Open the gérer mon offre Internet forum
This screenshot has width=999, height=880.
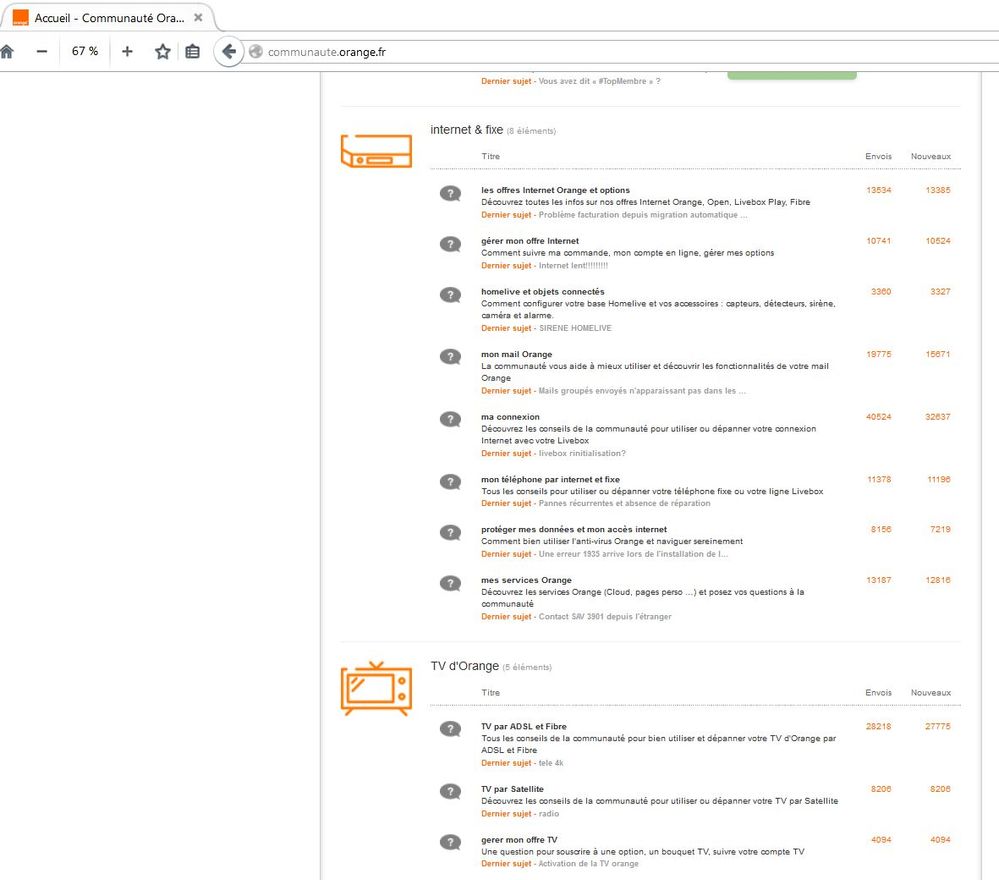tap(529, 241)
